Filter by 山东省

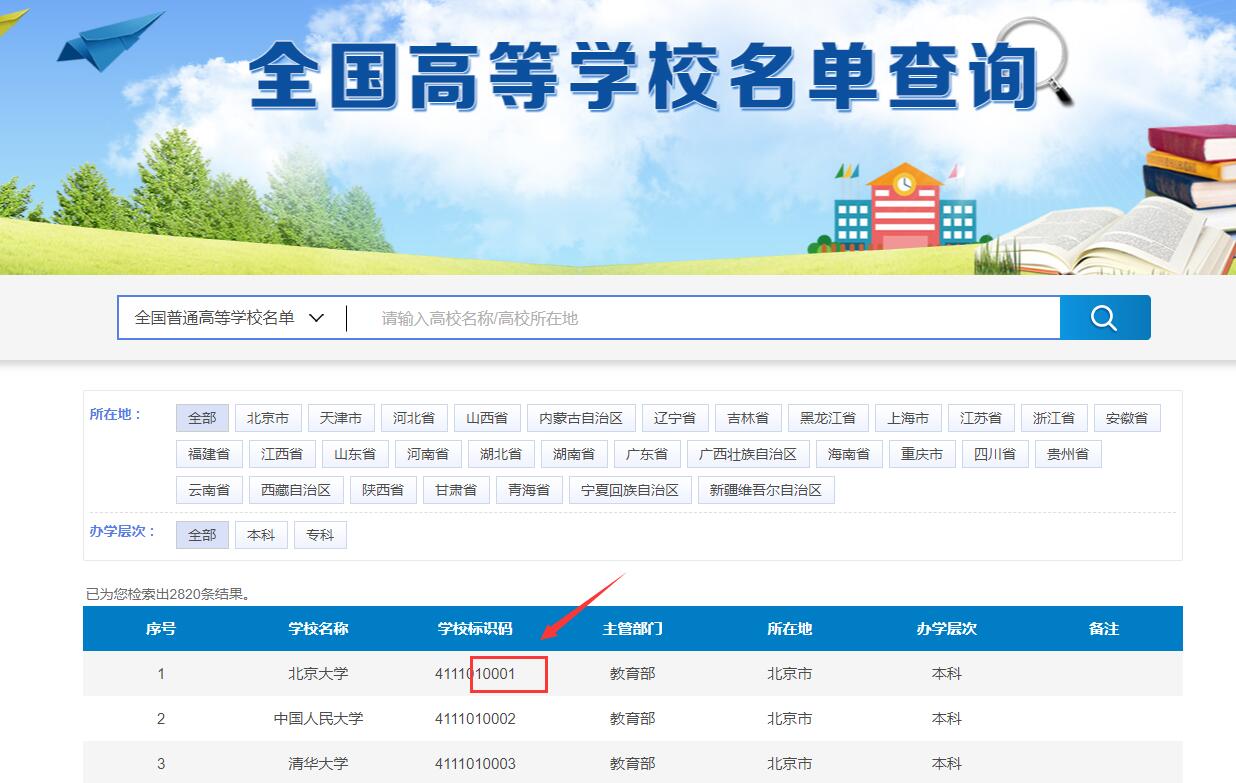355,454
